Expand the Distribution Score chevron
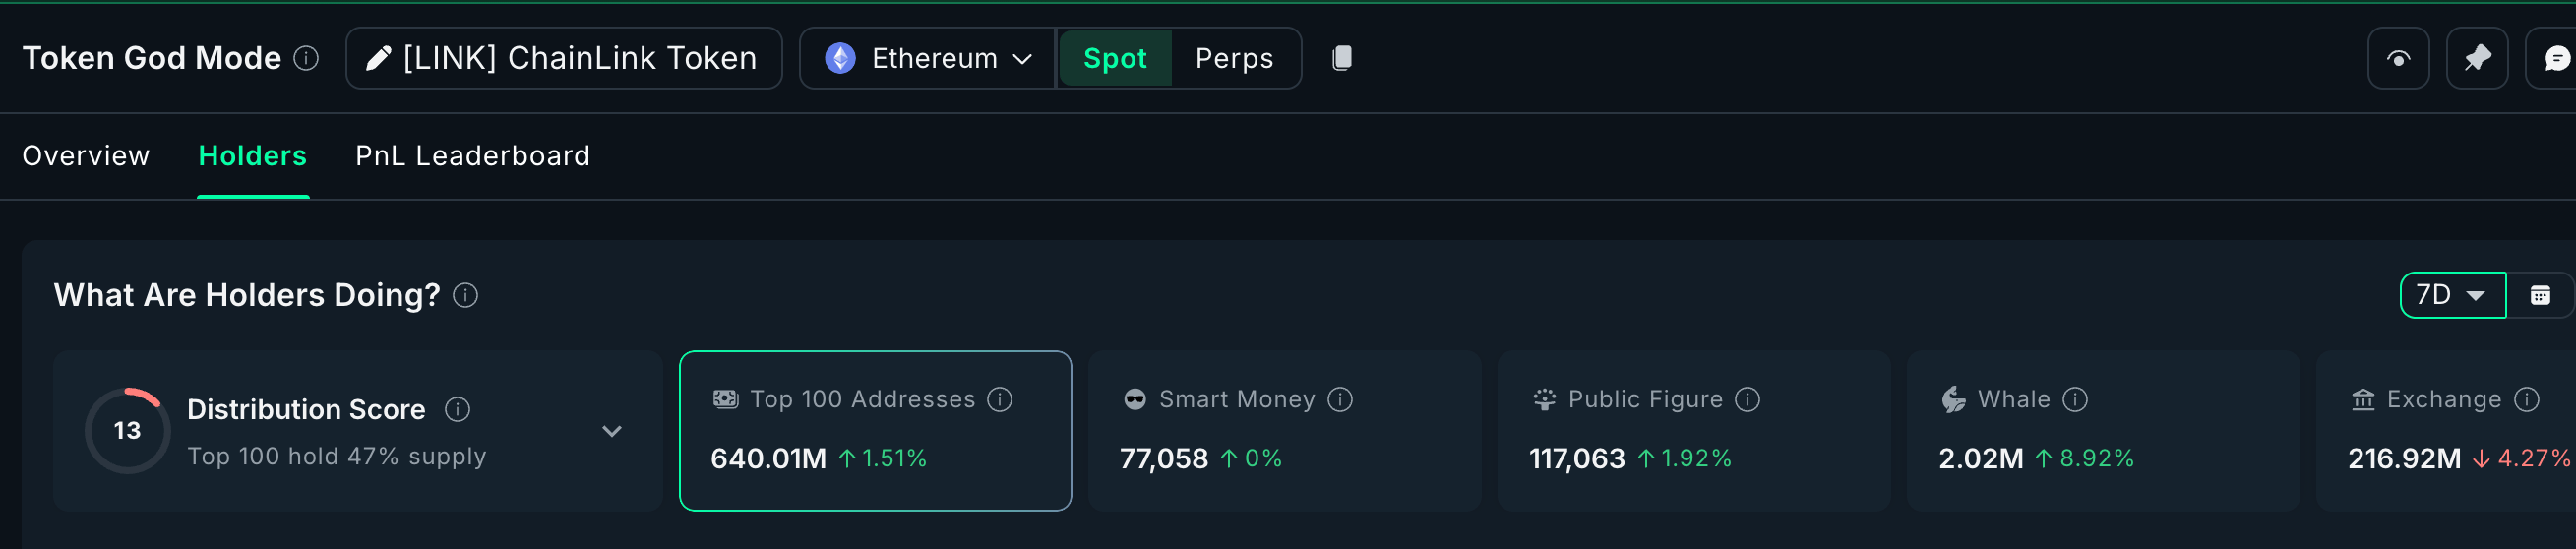 click(x=612, y=431)
